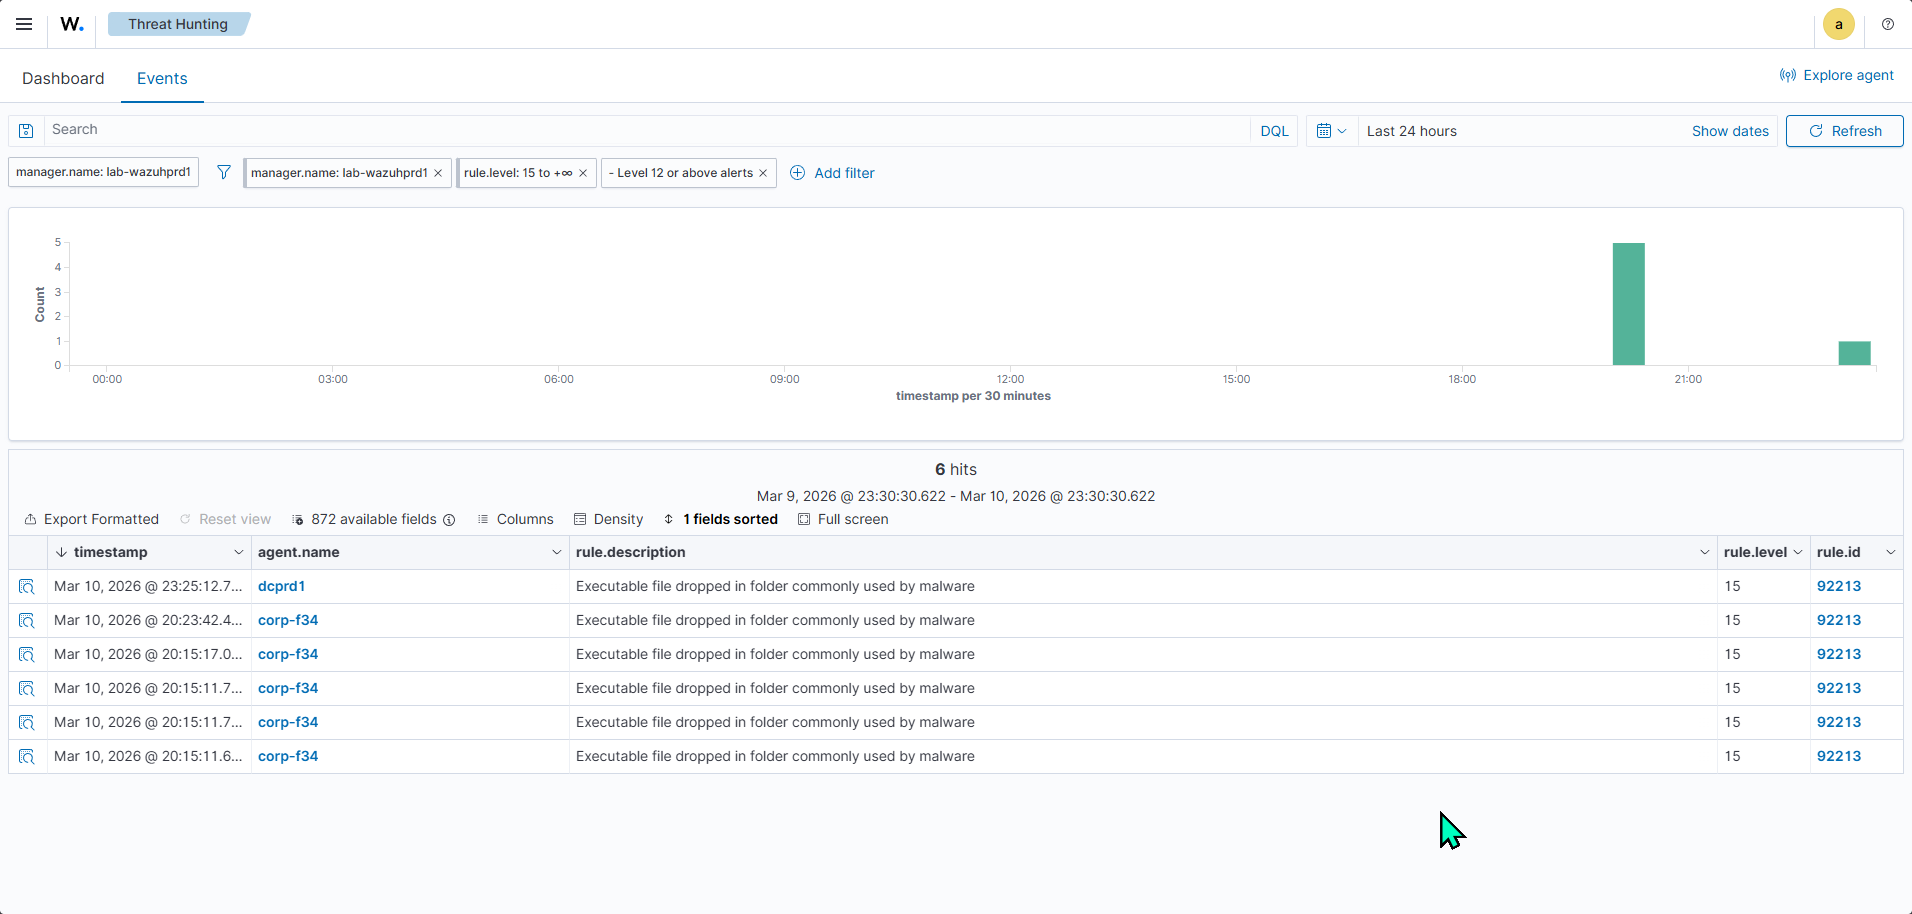Open the date quick menu calendar icon
The image size is (1912, 914).
[1332, 131]
